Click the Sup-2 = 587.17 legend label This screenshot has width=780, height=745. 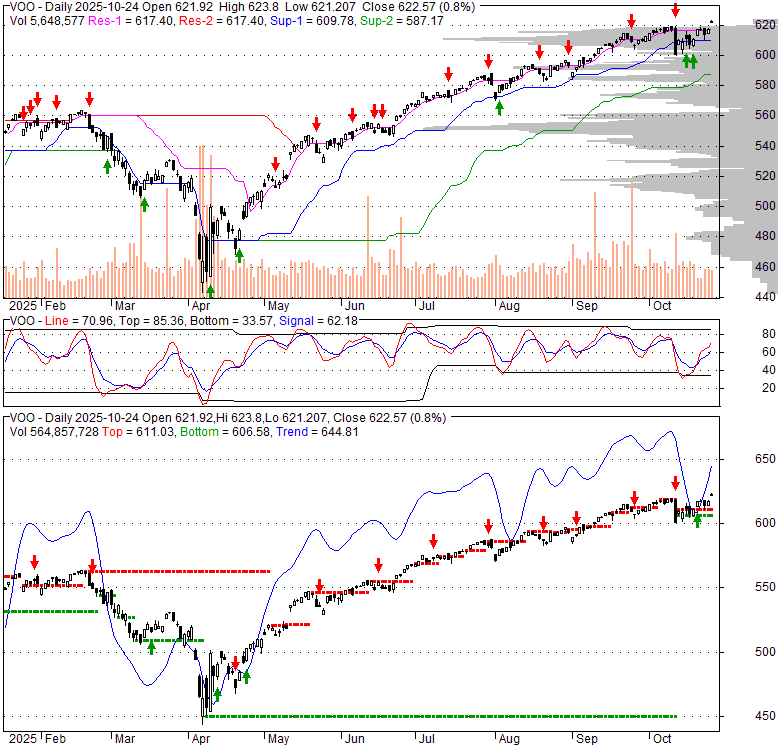pyautogui.click(x=401, y=21)
